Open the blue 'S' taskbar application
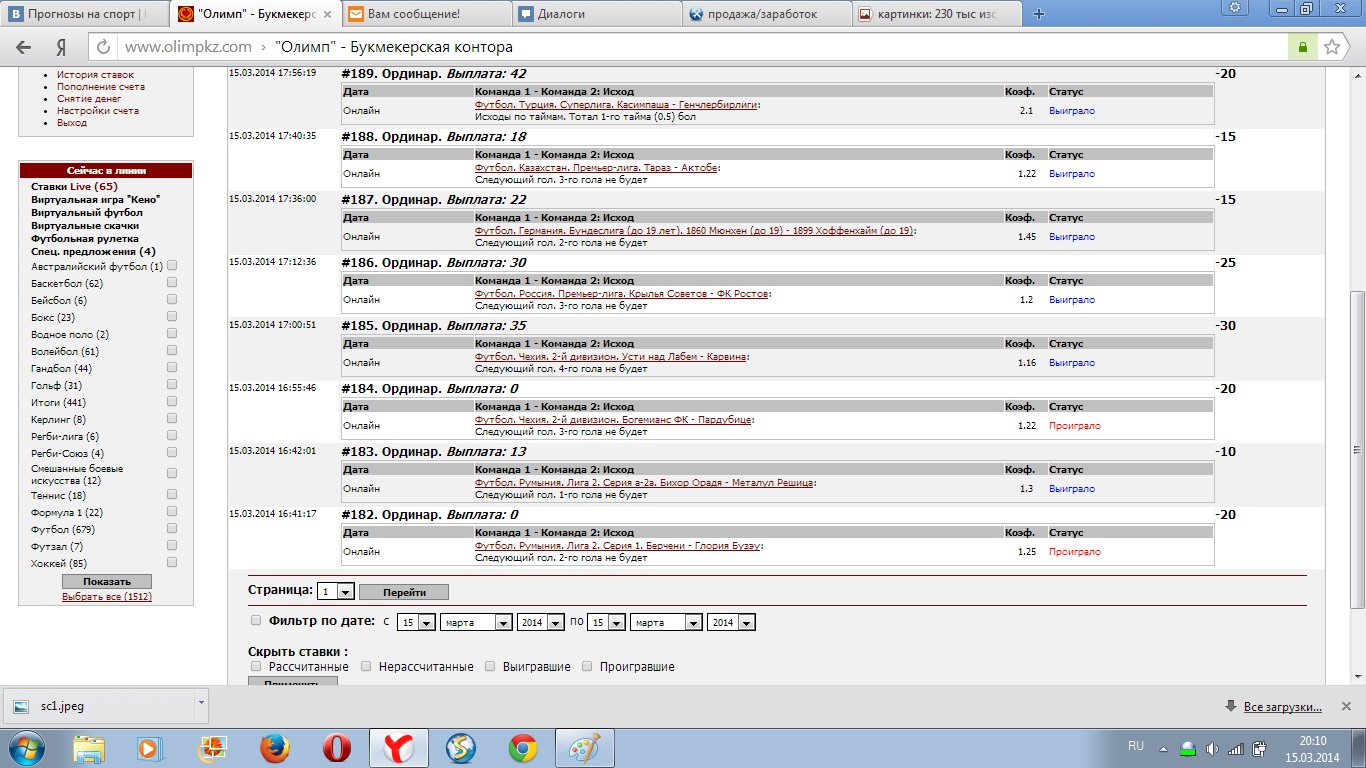 pyautogui.click(x=460, y=748)
